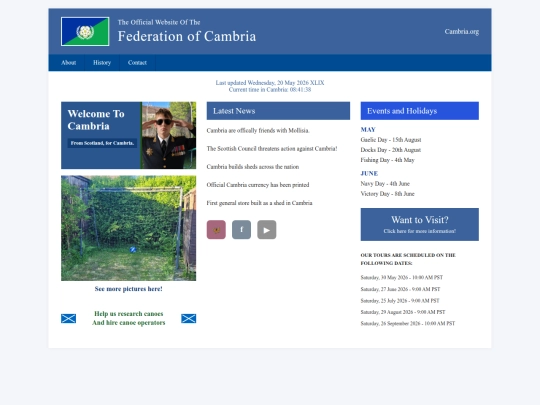The image size is (540, 405).
Task: Click 'Our tours are scheduled' heading
Action: pos(408,259)
